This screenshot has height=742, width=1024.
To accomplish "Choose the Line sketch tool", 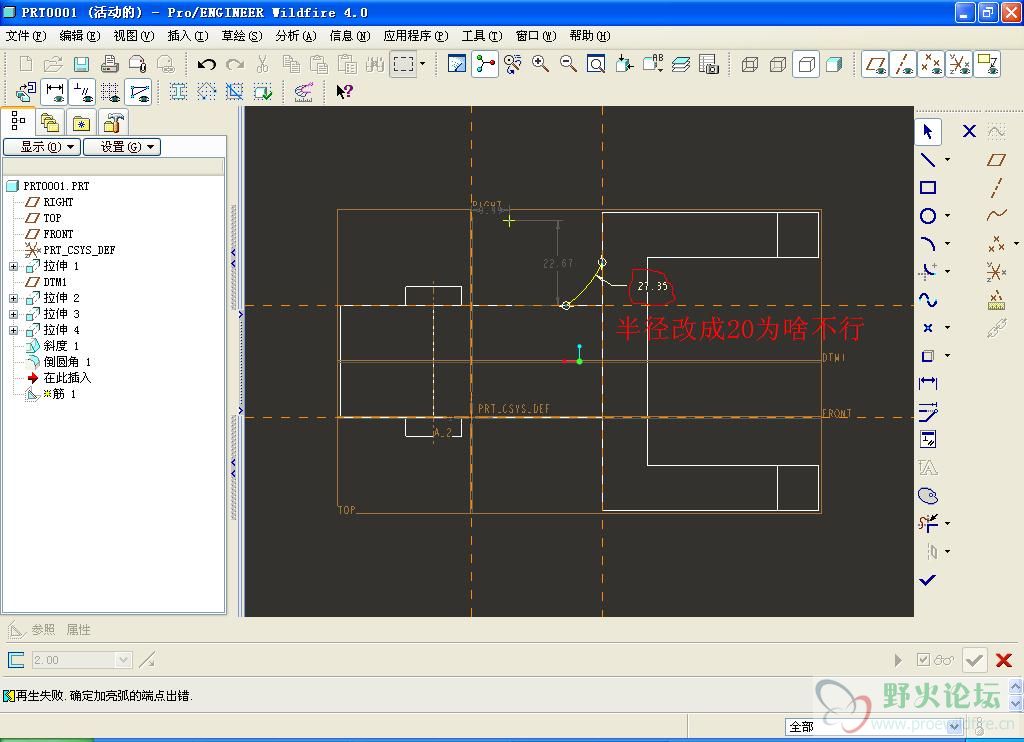I will tap(928, 159).
